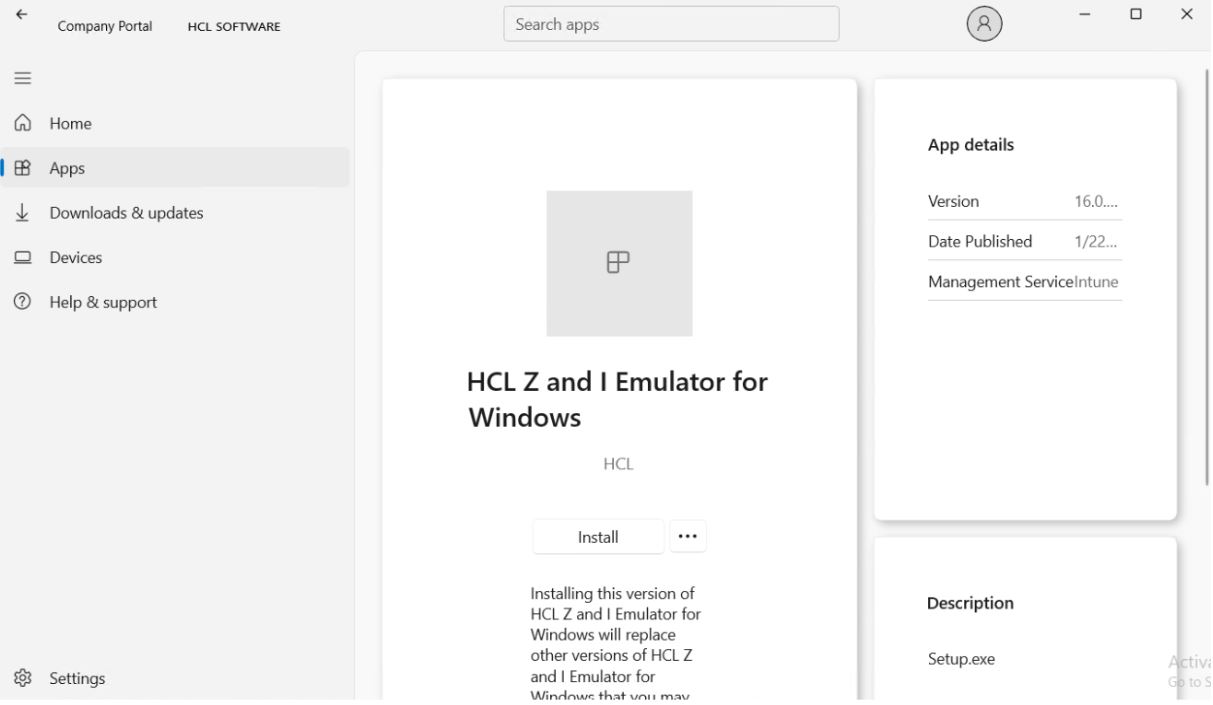Open the user account profile icon
This screenshot has width=1213, height=705.
984,25
